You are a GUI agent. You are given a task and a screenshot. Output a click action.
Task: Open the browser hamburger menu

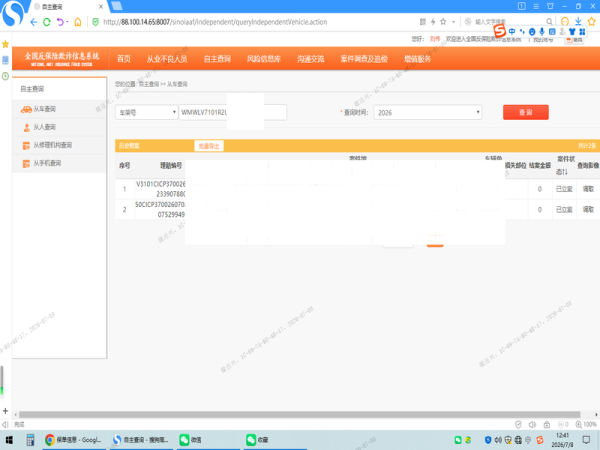(x=536, y=6)
